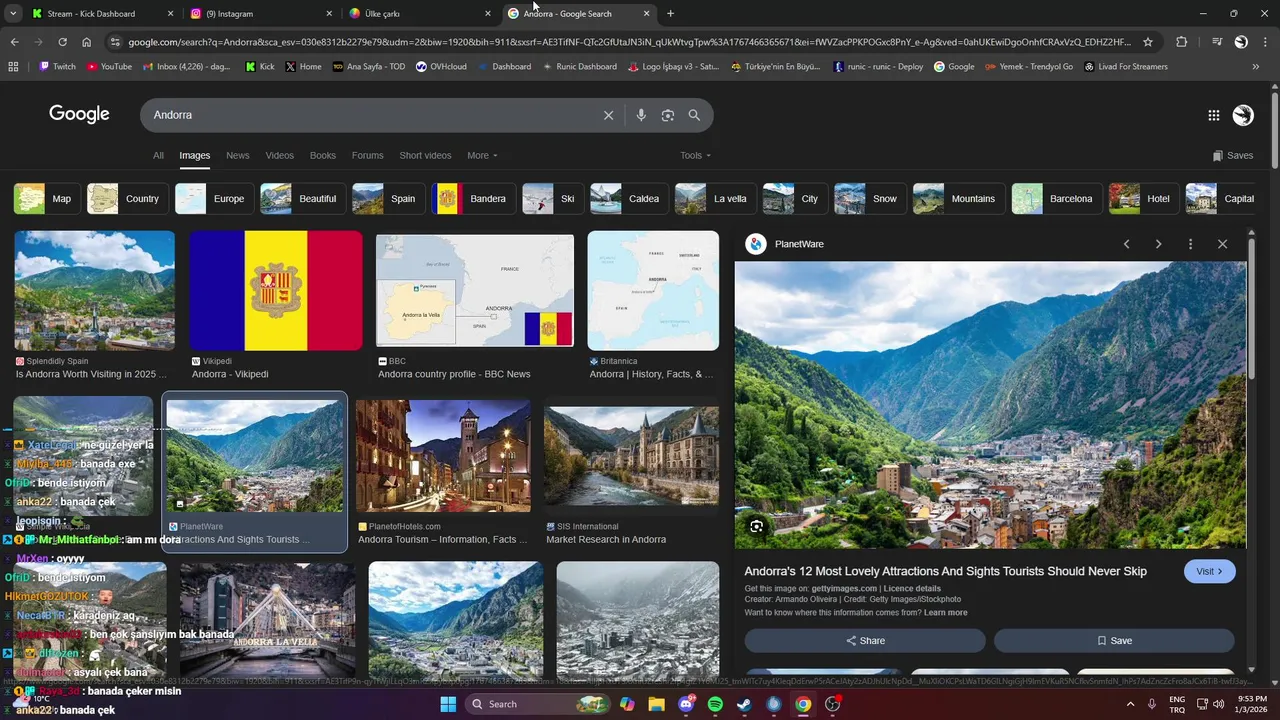The image size is (1280, 720).
Task: Go back to previous page
Action: click(x=14, y=42)
